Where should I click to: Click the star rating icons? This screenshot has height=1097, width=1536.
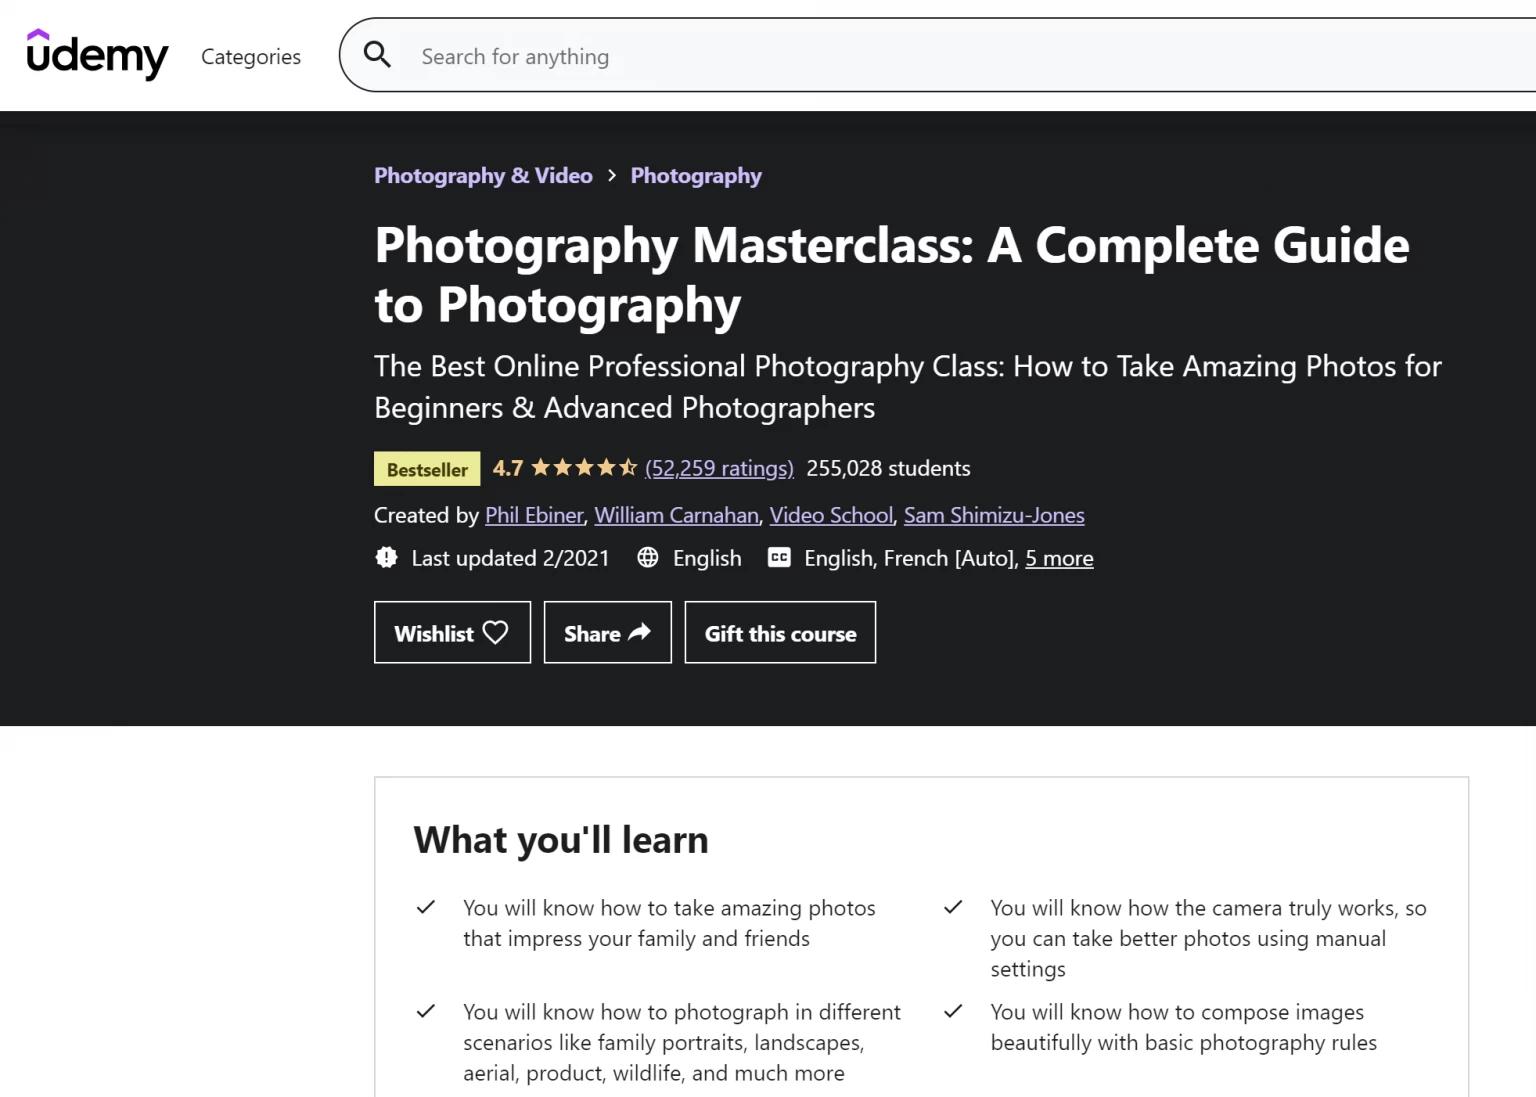(583, 468)
